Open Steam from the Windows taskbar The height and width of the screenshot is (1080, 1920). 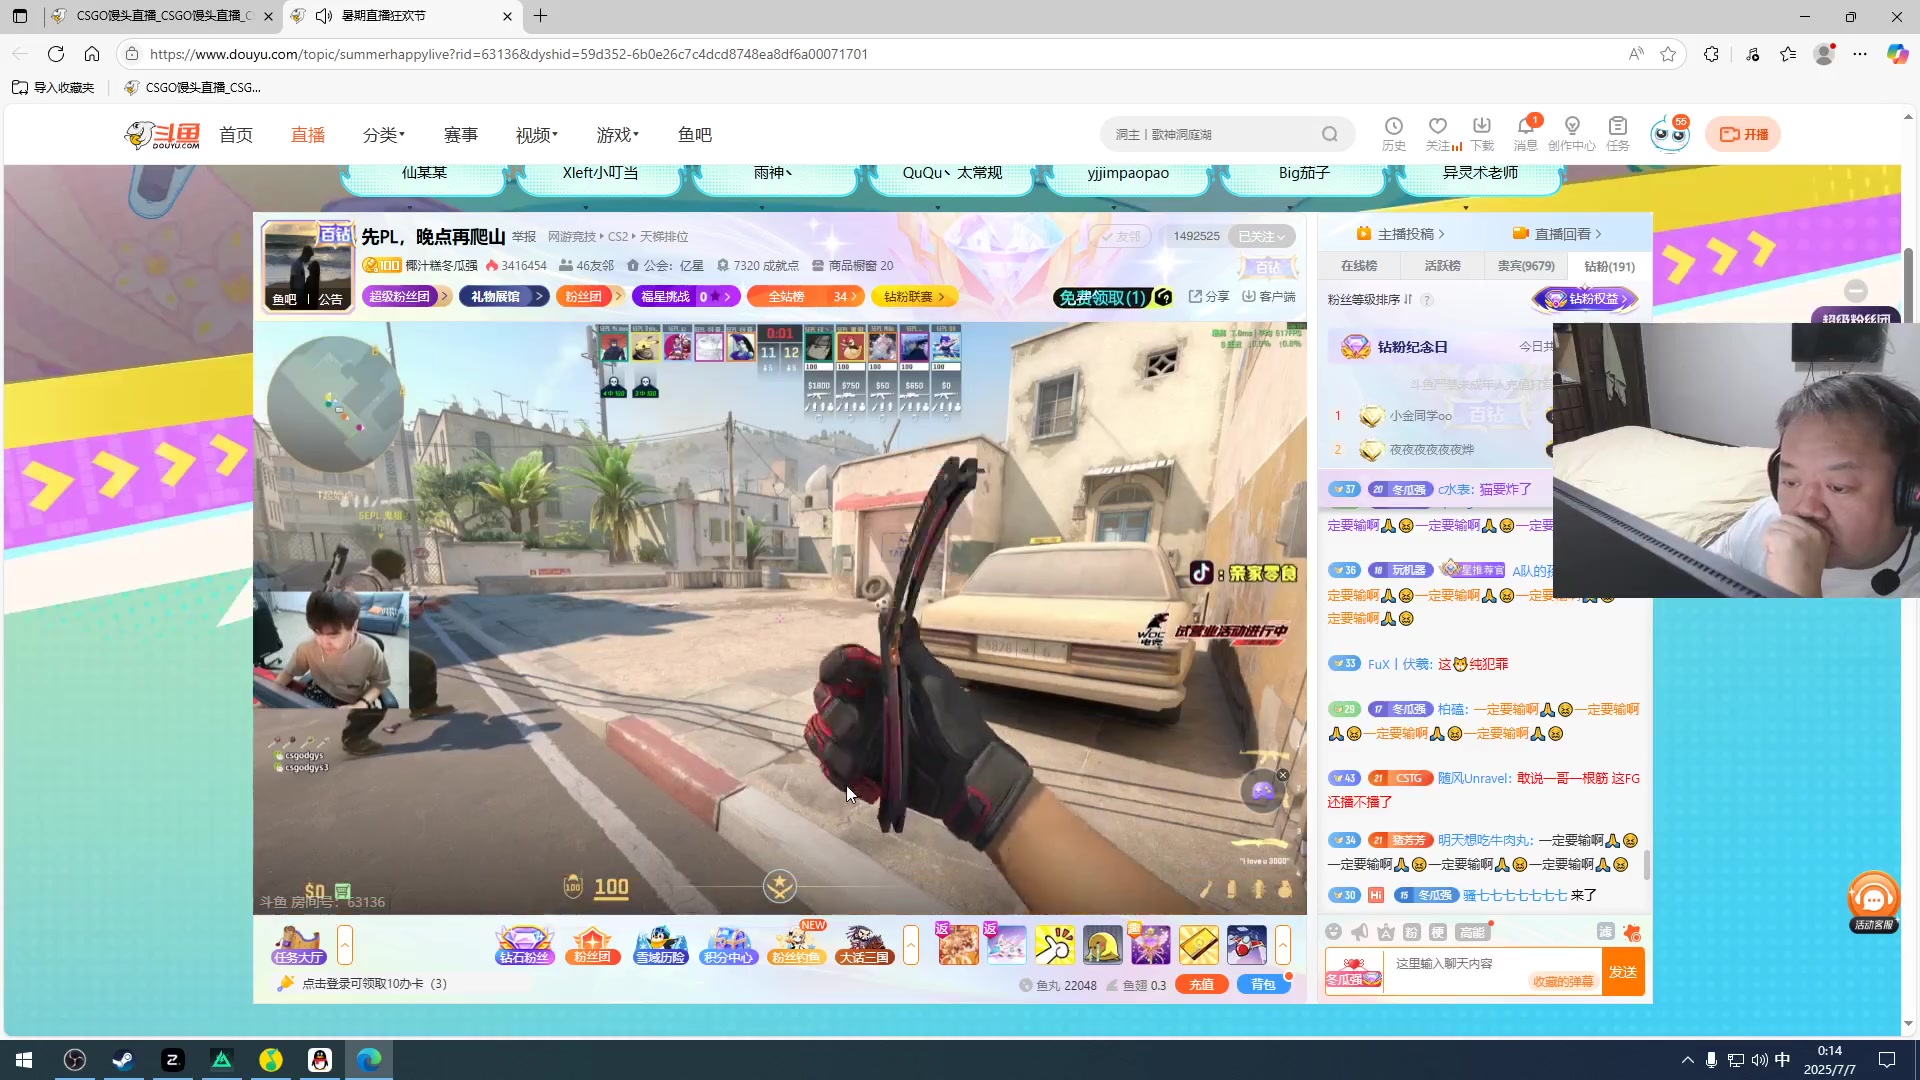tap(123, 1060)
